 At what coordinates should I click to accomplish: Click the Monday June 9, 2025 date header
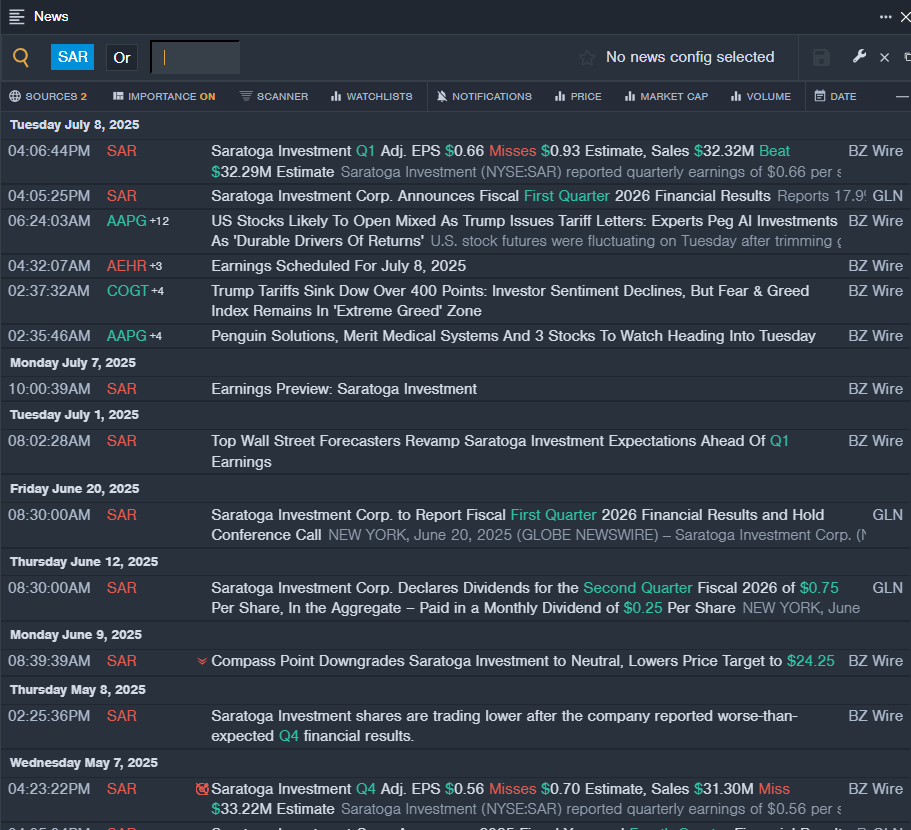point(76,635)
